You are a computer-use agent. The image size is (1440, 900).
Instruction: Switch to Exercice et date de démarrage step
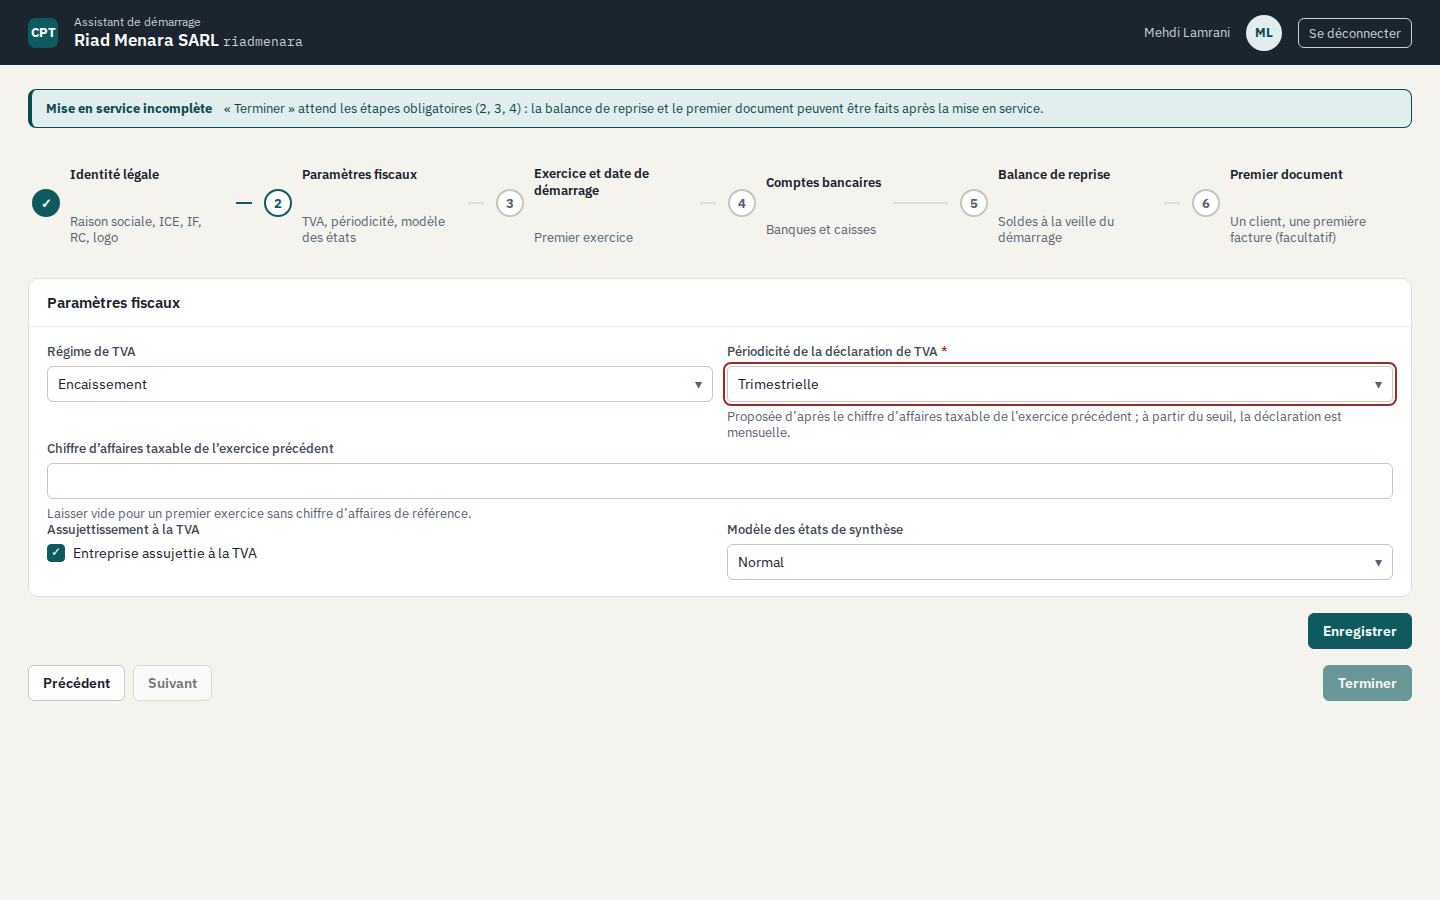tap(591, 182)
